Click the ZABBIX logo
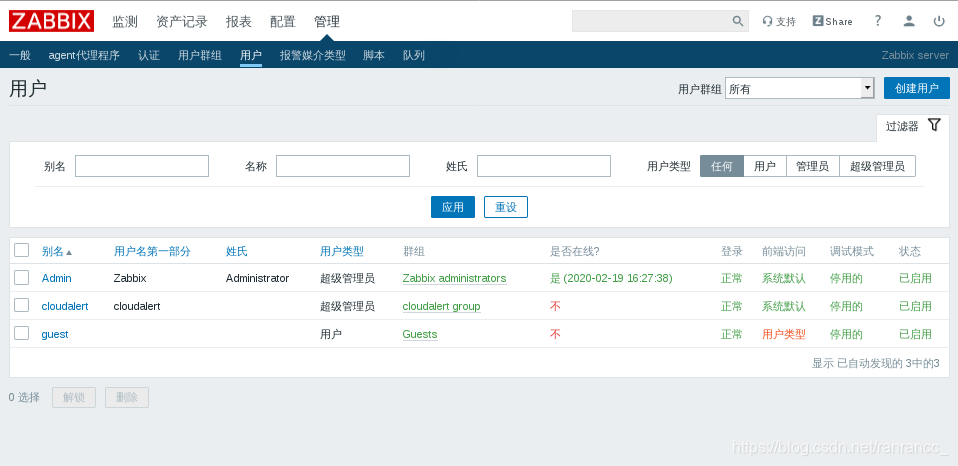The height and width of the screenshot is (466, 958). pyautogui.click(x=51, y=21)
